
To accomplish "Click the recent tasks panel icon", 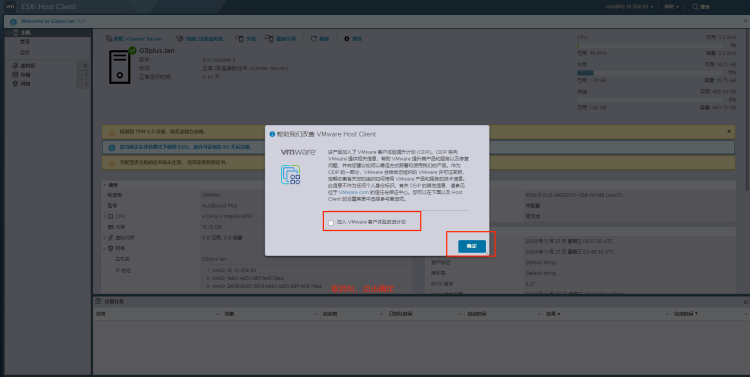I will pyautogui.click(x=98, y=301).
